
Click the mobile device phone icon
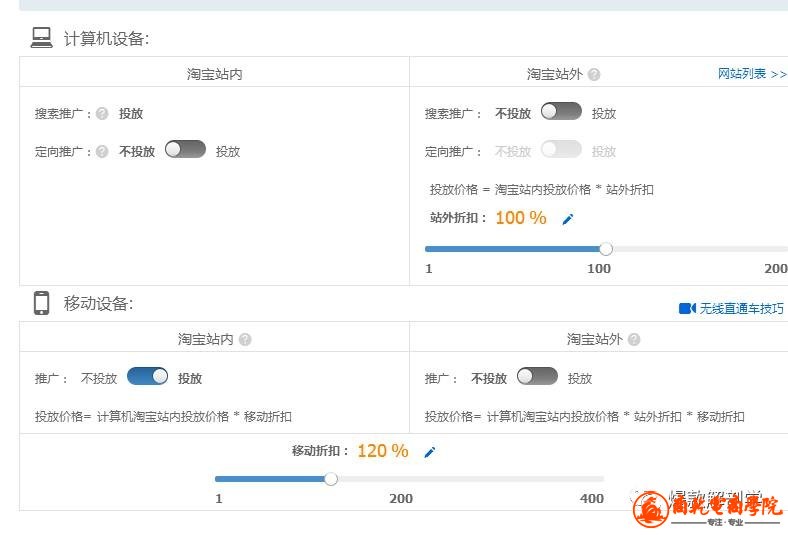click(41, 303)
